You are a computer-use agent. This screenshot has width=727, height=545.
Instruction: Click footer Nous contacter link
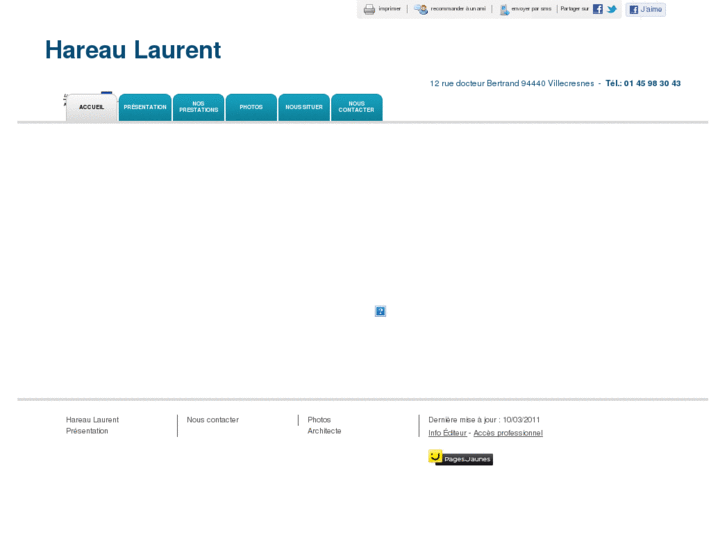(213, 420)
